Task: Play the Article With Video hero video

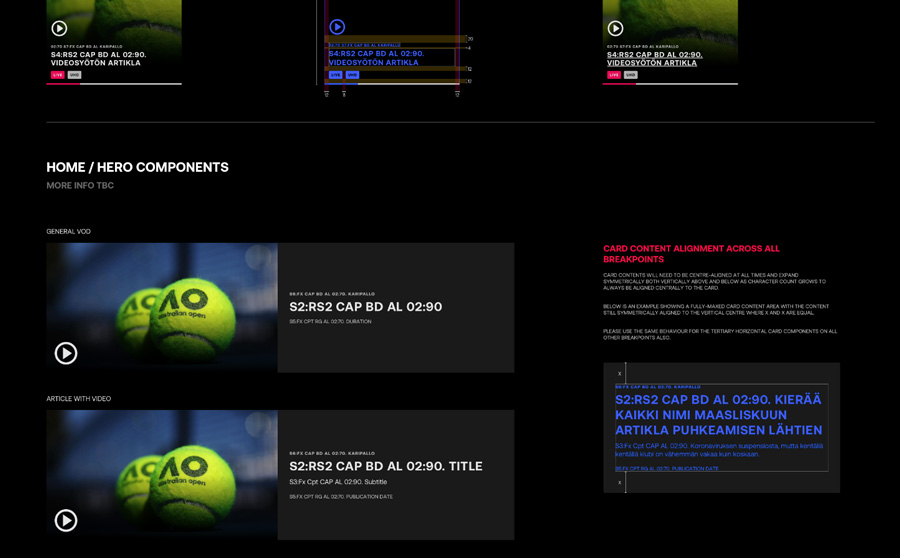Action: point(66,520)
